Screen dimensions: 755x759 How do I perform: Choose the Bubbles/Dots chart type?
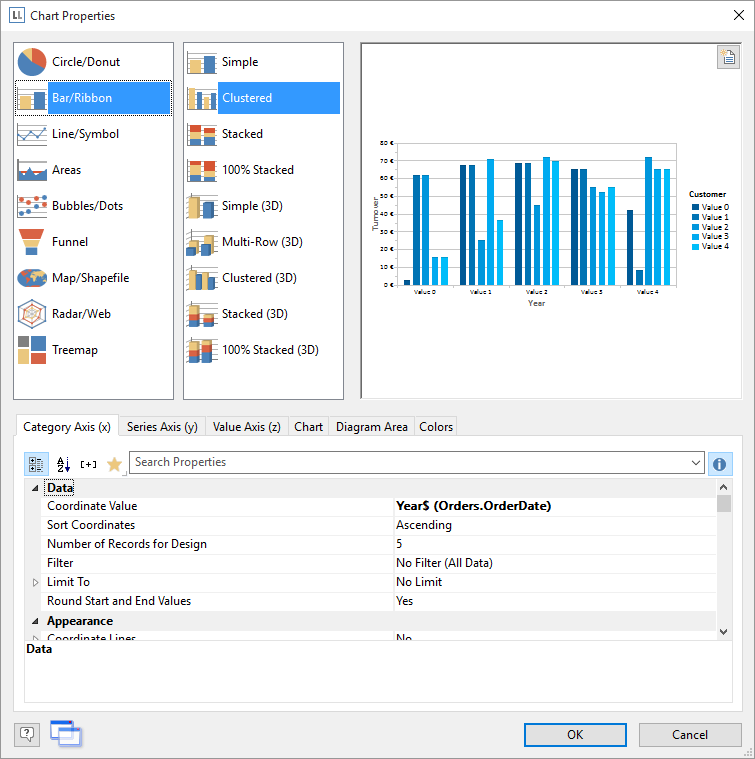pyautogui.click(x=87, y=206)
